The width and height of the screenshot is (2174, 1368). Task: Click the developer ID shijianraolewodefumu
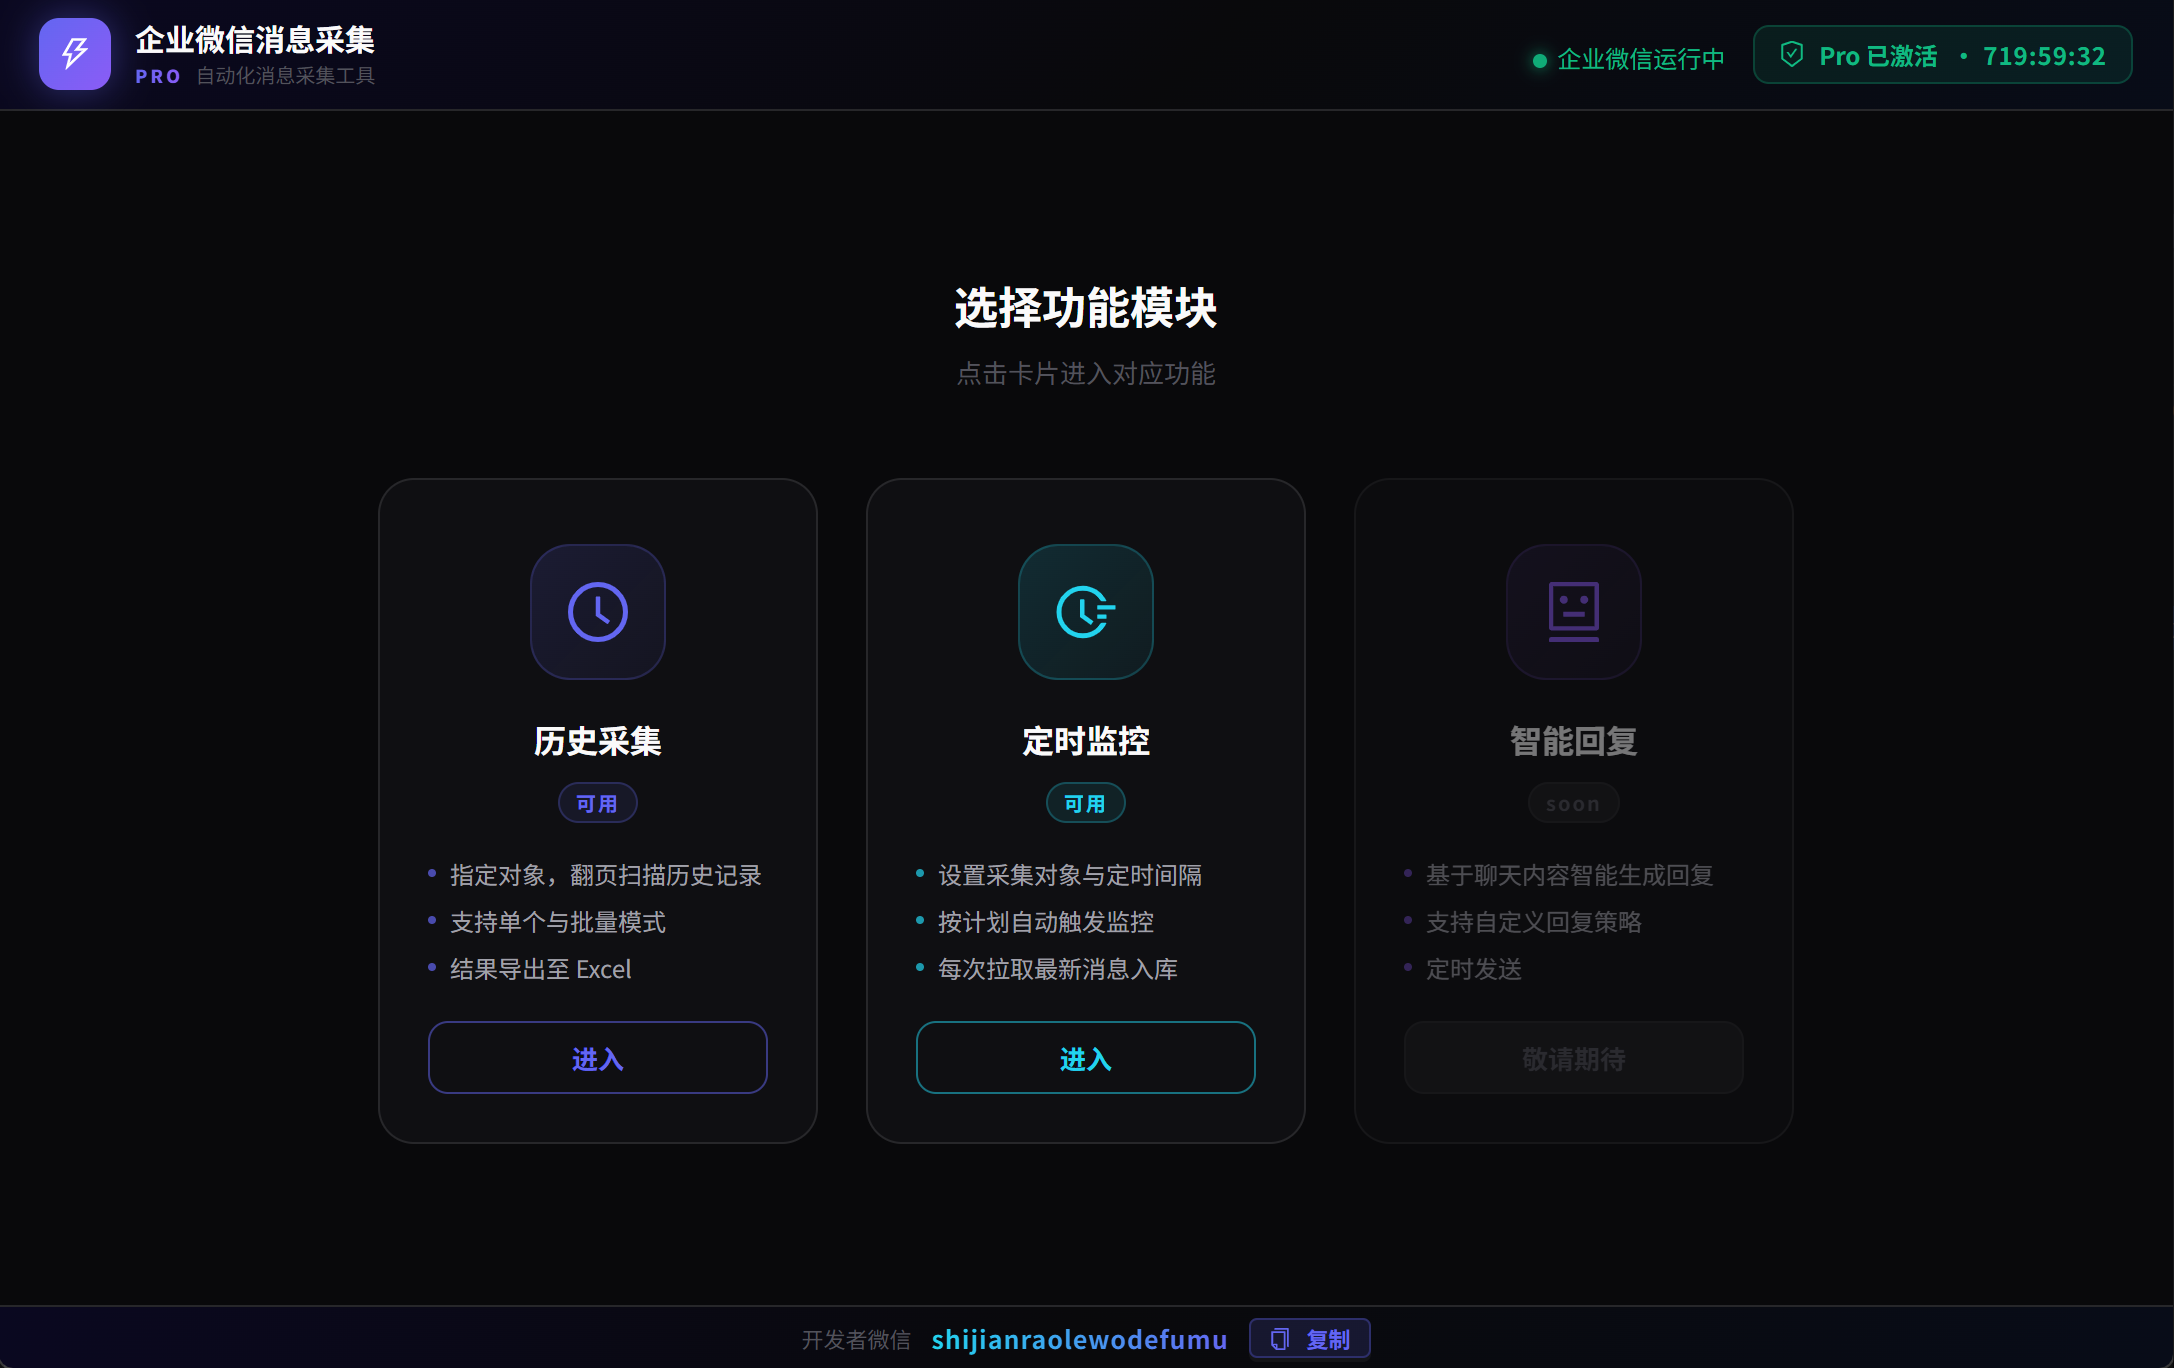pos(1079,1340)
